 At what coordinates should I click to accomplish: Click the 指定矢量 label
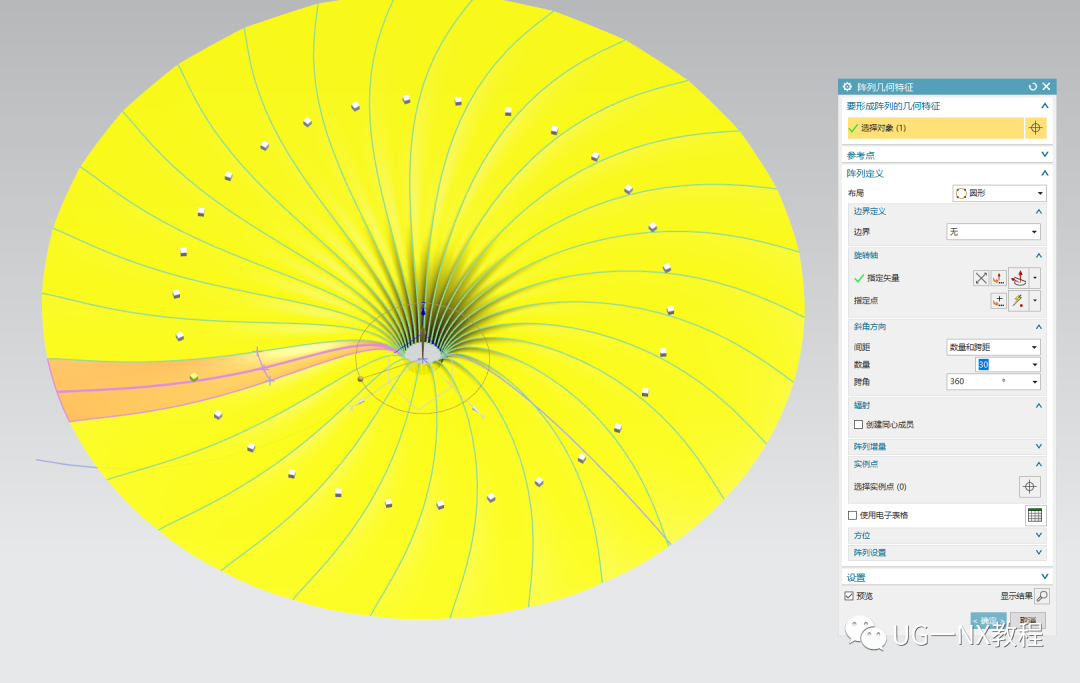pos(883,278)
